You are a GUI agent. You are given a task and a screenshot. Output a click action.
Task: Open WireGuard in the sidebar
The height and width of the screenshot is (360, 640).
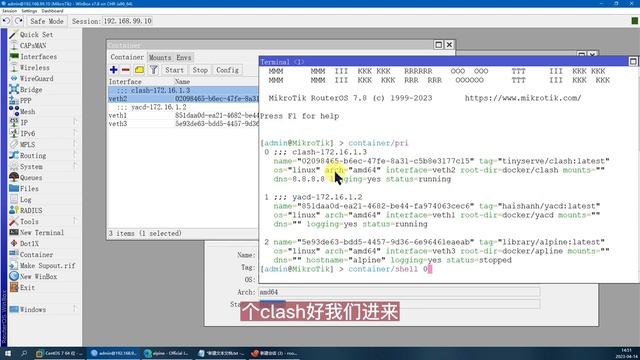36,79
